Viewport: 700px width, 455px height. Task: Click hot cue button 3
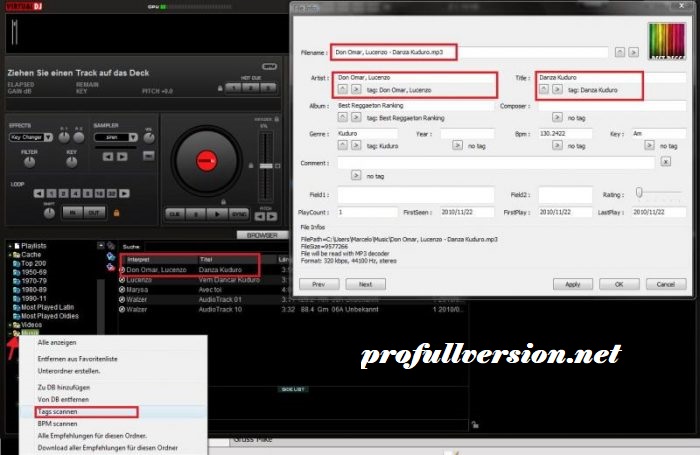pyautogui.click(x=268, y=88)
